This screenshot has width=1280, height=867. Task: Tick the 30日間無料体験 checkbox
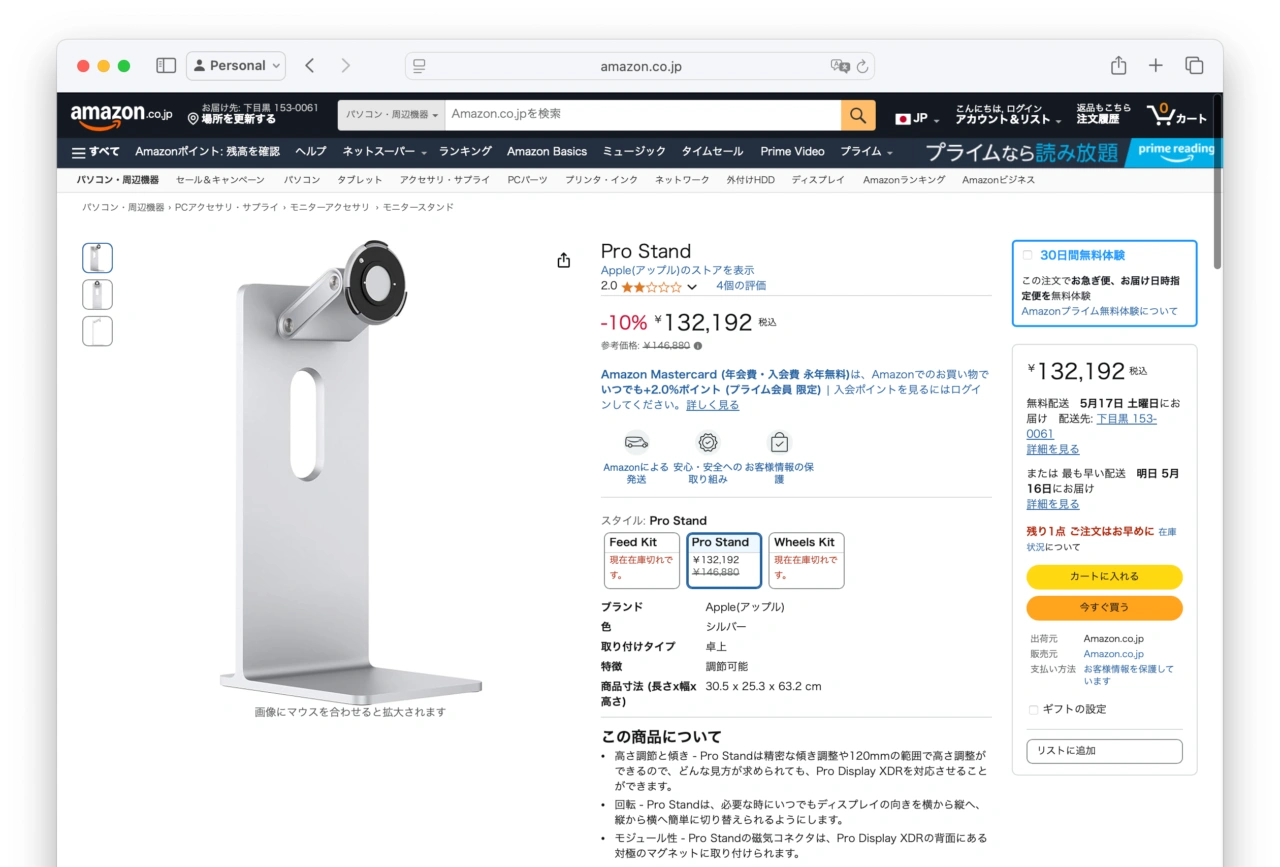(x=1027, y=255)
